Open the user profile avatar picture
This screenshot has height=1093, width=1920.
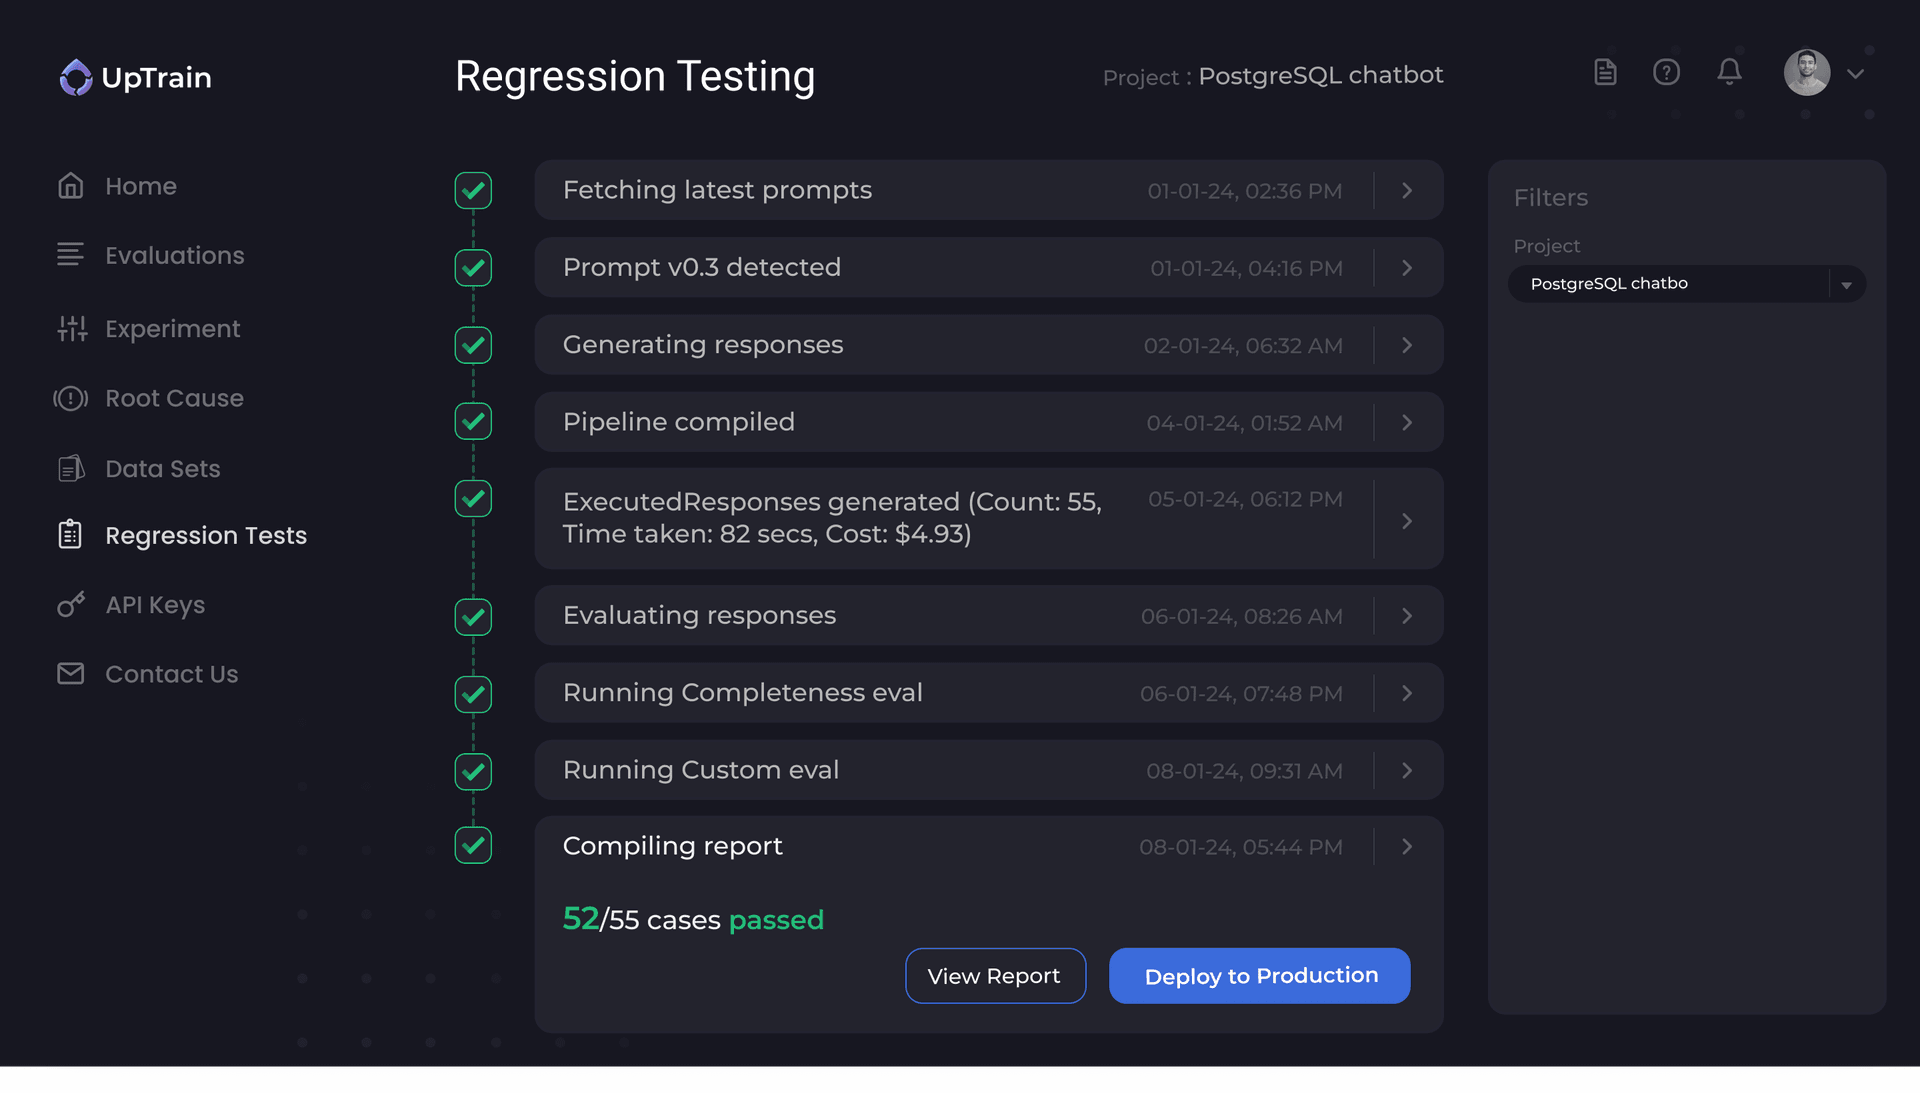click(x=1807, y=72)
